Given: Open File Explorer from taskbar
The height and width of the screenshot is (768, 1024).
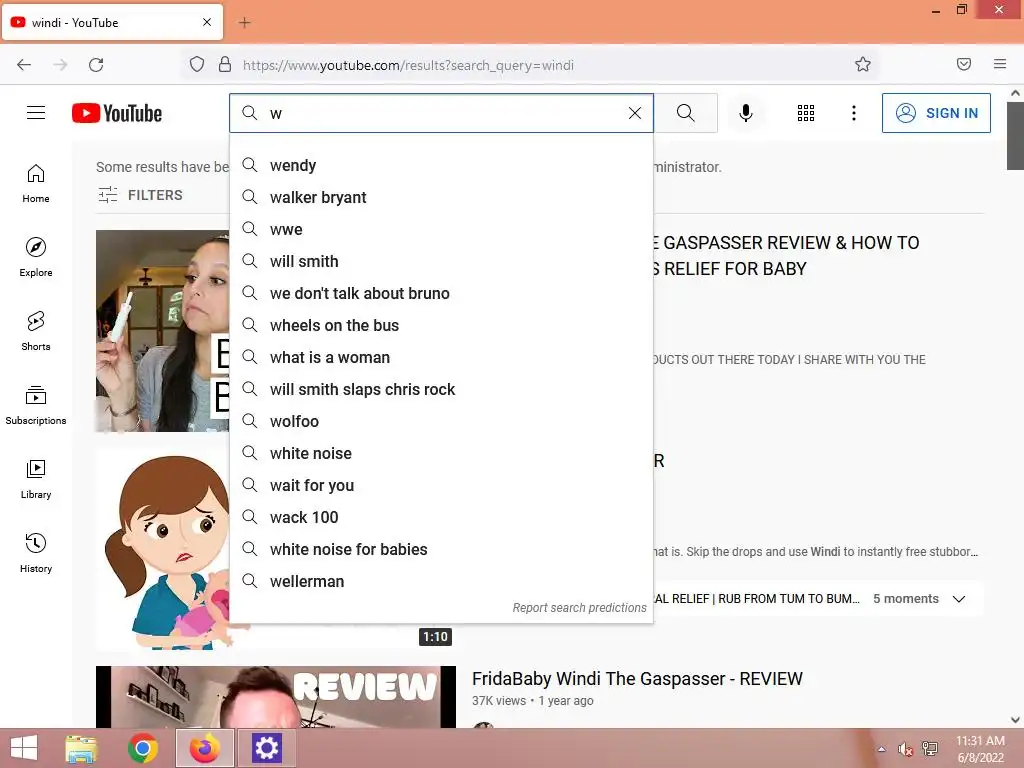Looking at the screenshot, I should [x=82, y=748].
